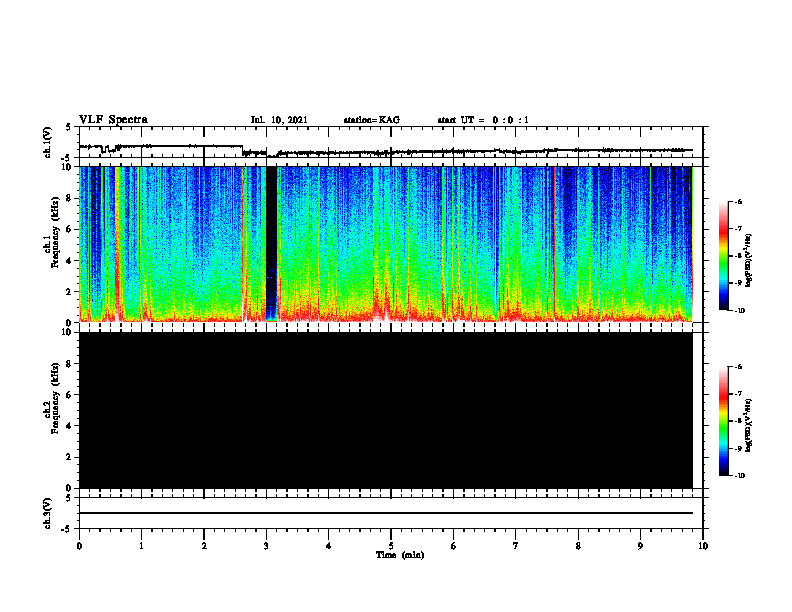This screenshot has height=612, width=792.
Task: Click the "station=KAG" header text
Action: [x=371, y=120]
